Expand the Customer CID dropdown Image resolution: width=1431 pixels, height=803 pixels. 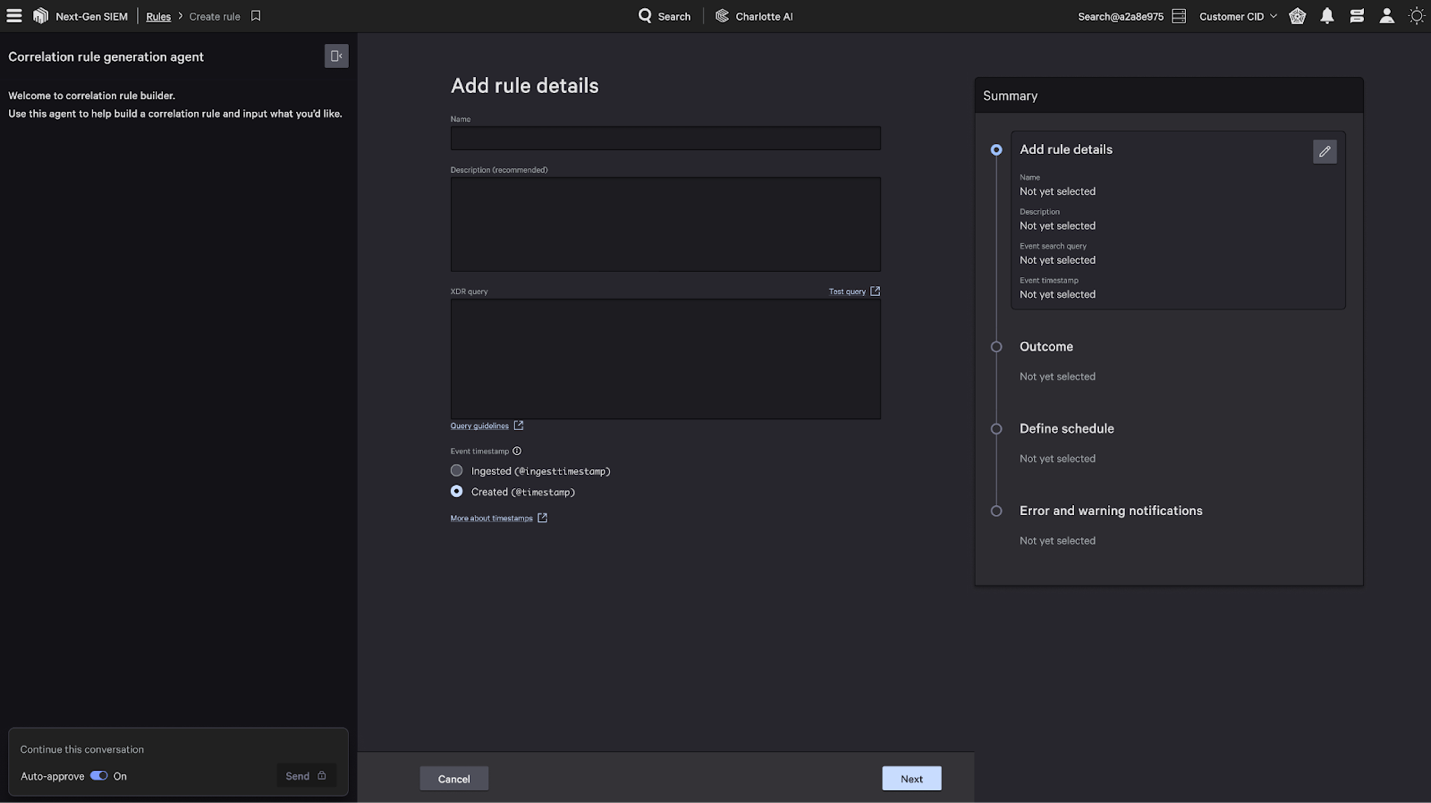pos(1238,16)
